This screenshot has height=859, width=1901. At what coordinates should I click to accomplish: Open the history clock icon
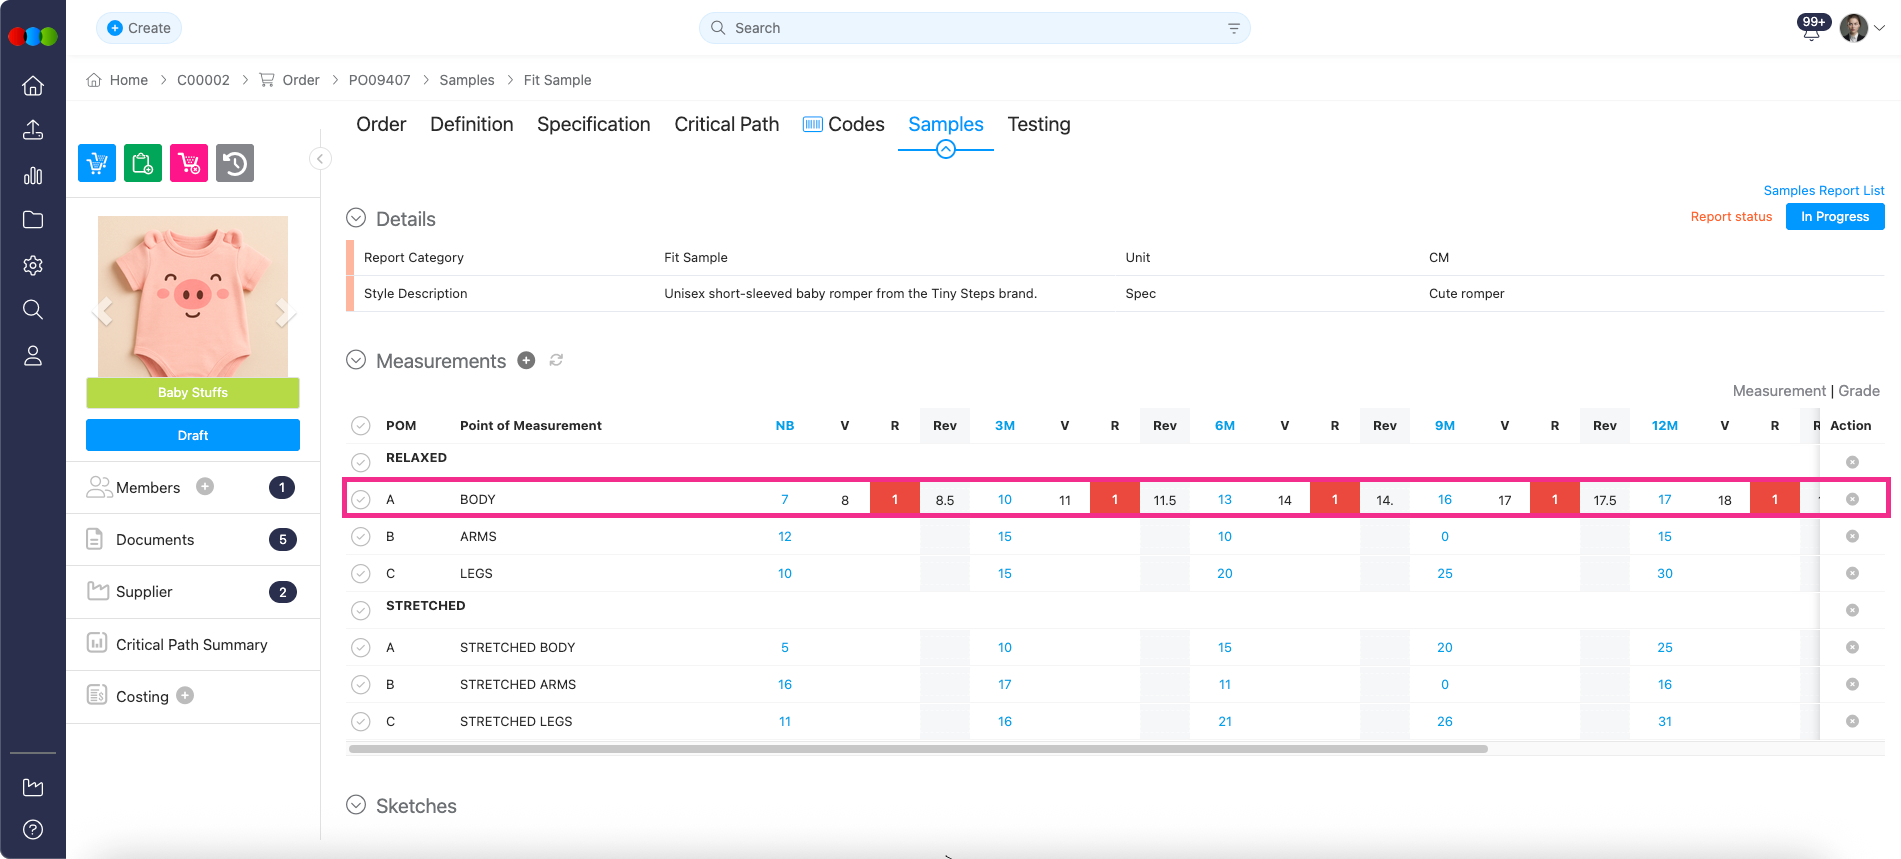tap(235, 163)
